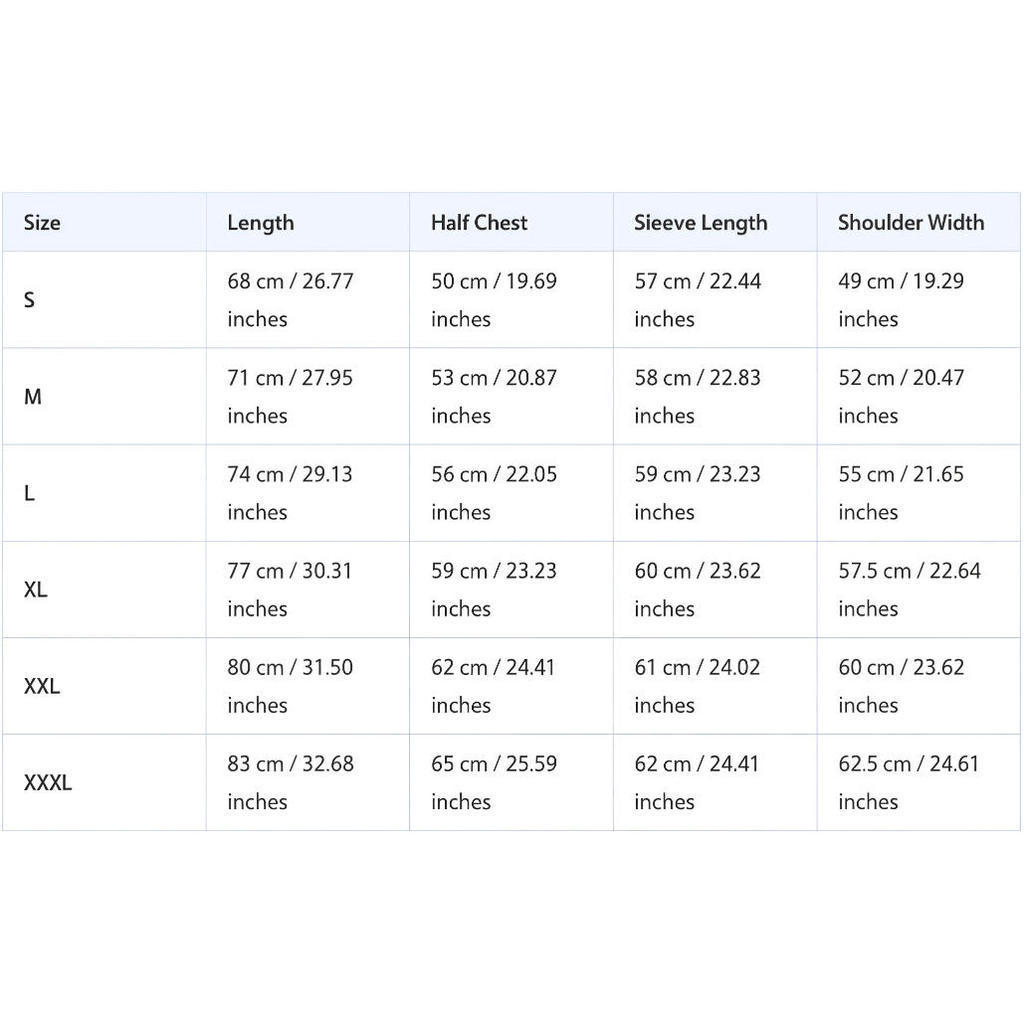The height and width of the screenshot is (1024, 1024).
Task: Click the 68 cm length cell
Action: 308,300
